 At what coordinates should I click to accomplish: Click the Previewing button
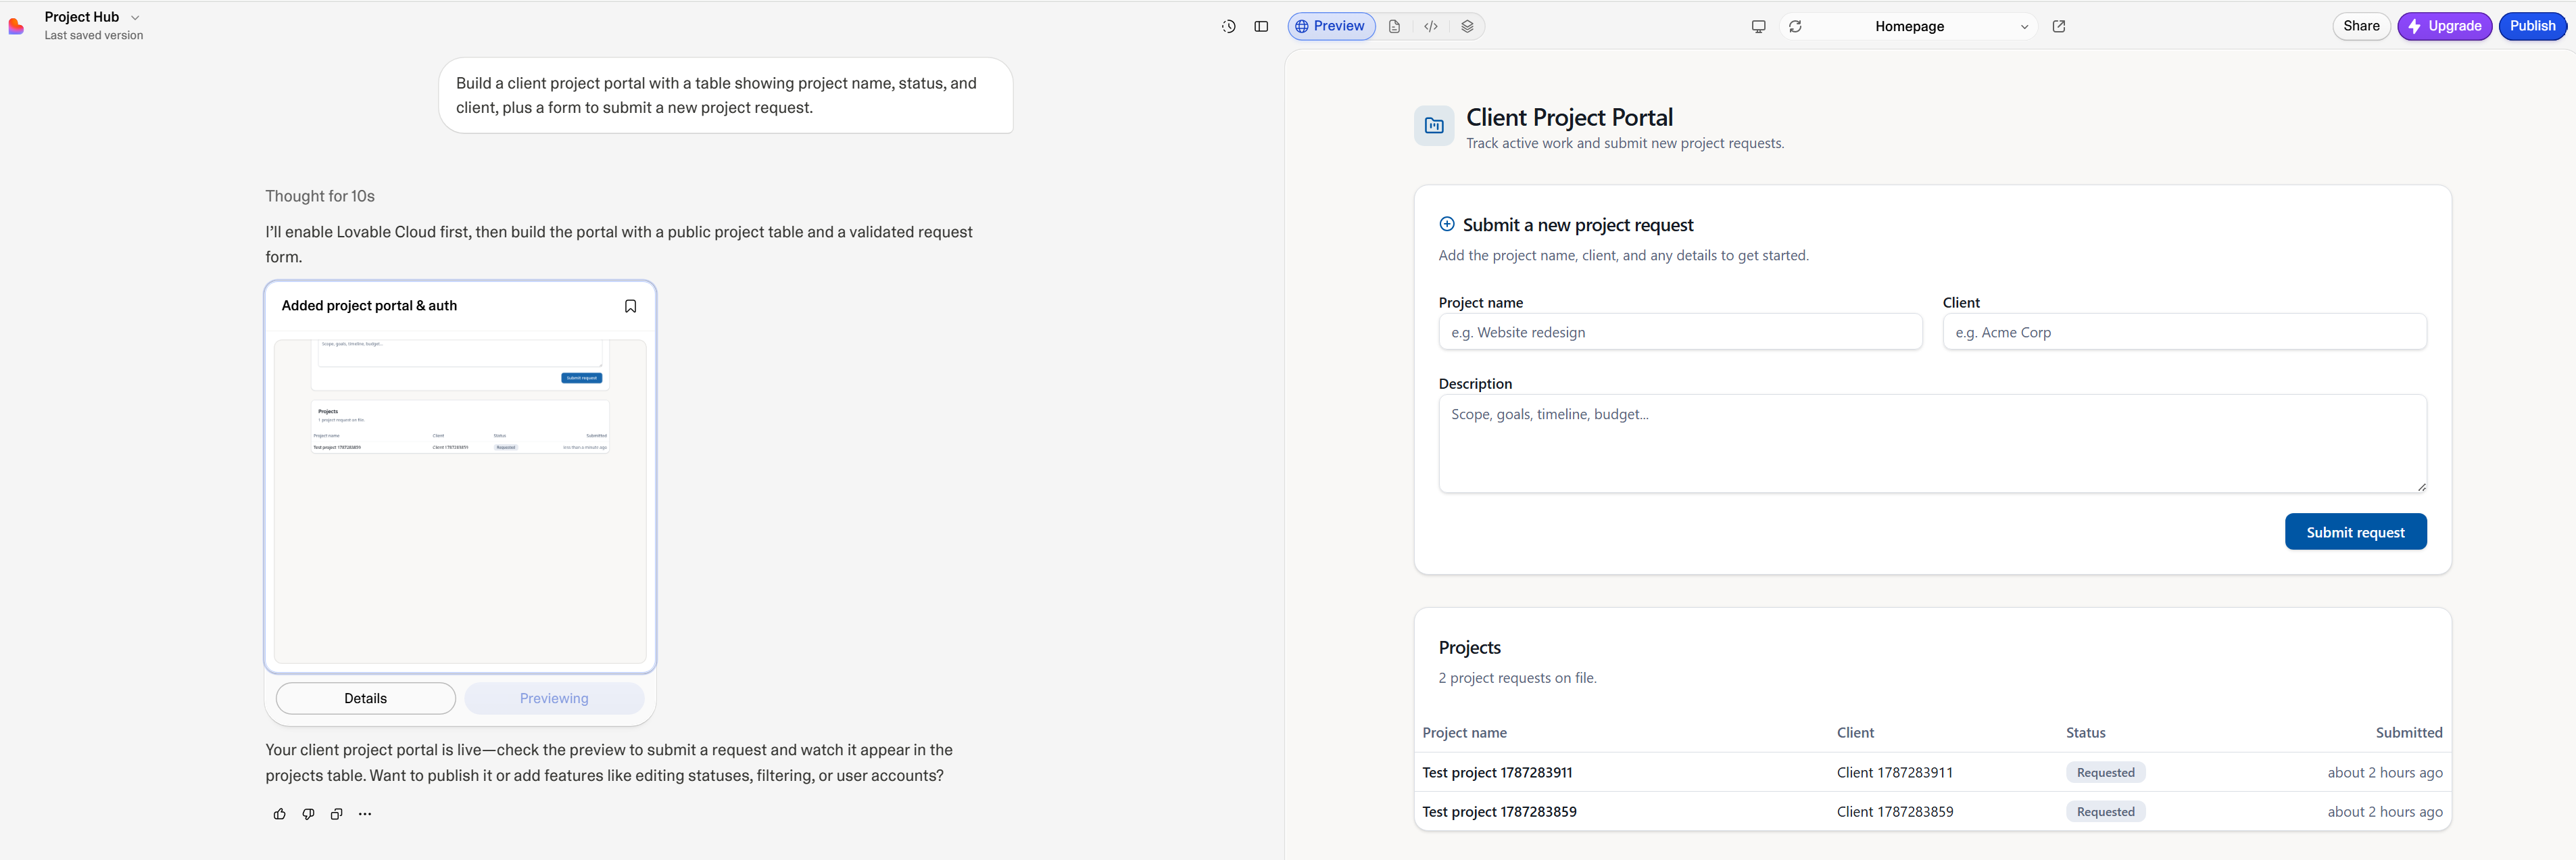[554, 698]
